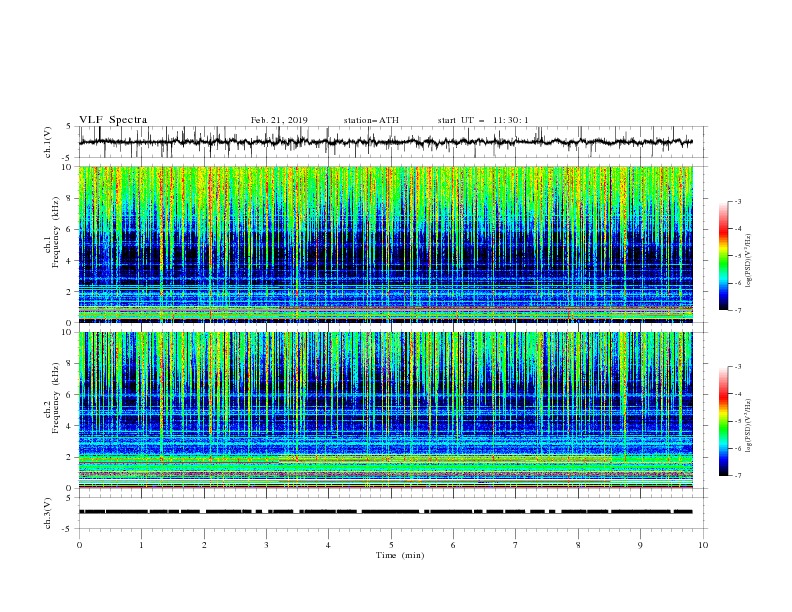Click the -5 tick on ch.3(V) axis
The width and height of the screenshot is (792, 612).
tap(68, 529)
